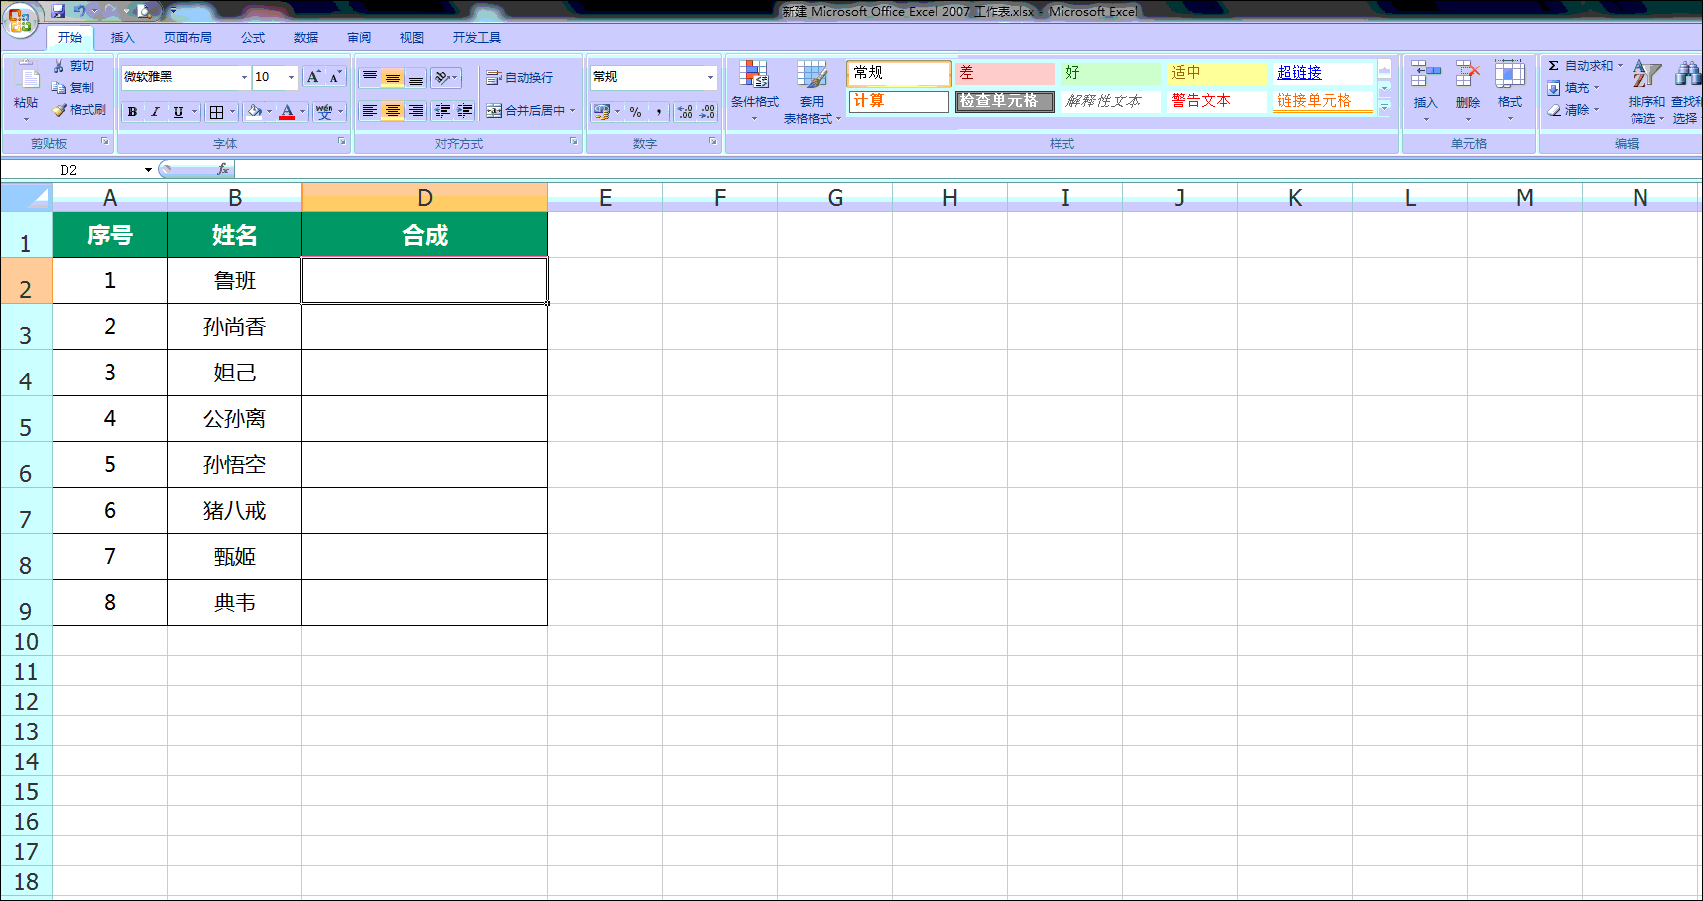
Task: Open 排序和筛选 sort and filter
Action: click(x=1646, y=90)
